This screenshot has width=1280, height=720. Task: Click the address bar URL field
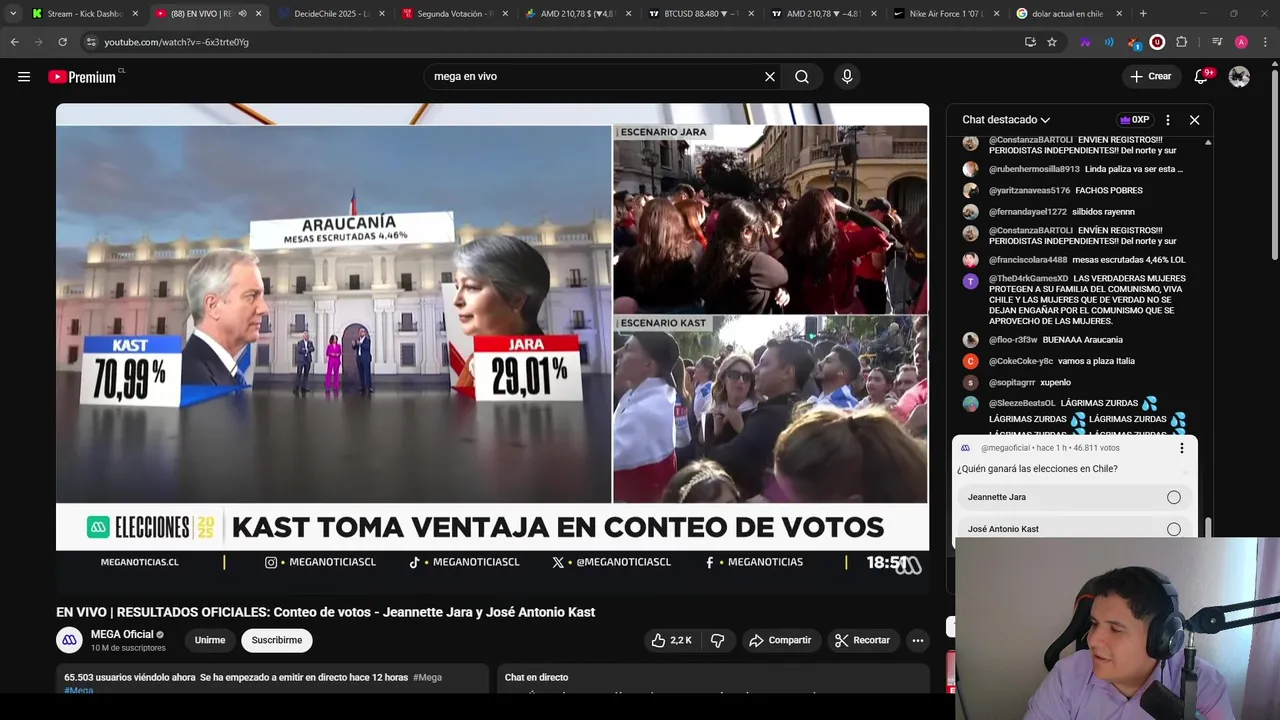coord(550,42)
